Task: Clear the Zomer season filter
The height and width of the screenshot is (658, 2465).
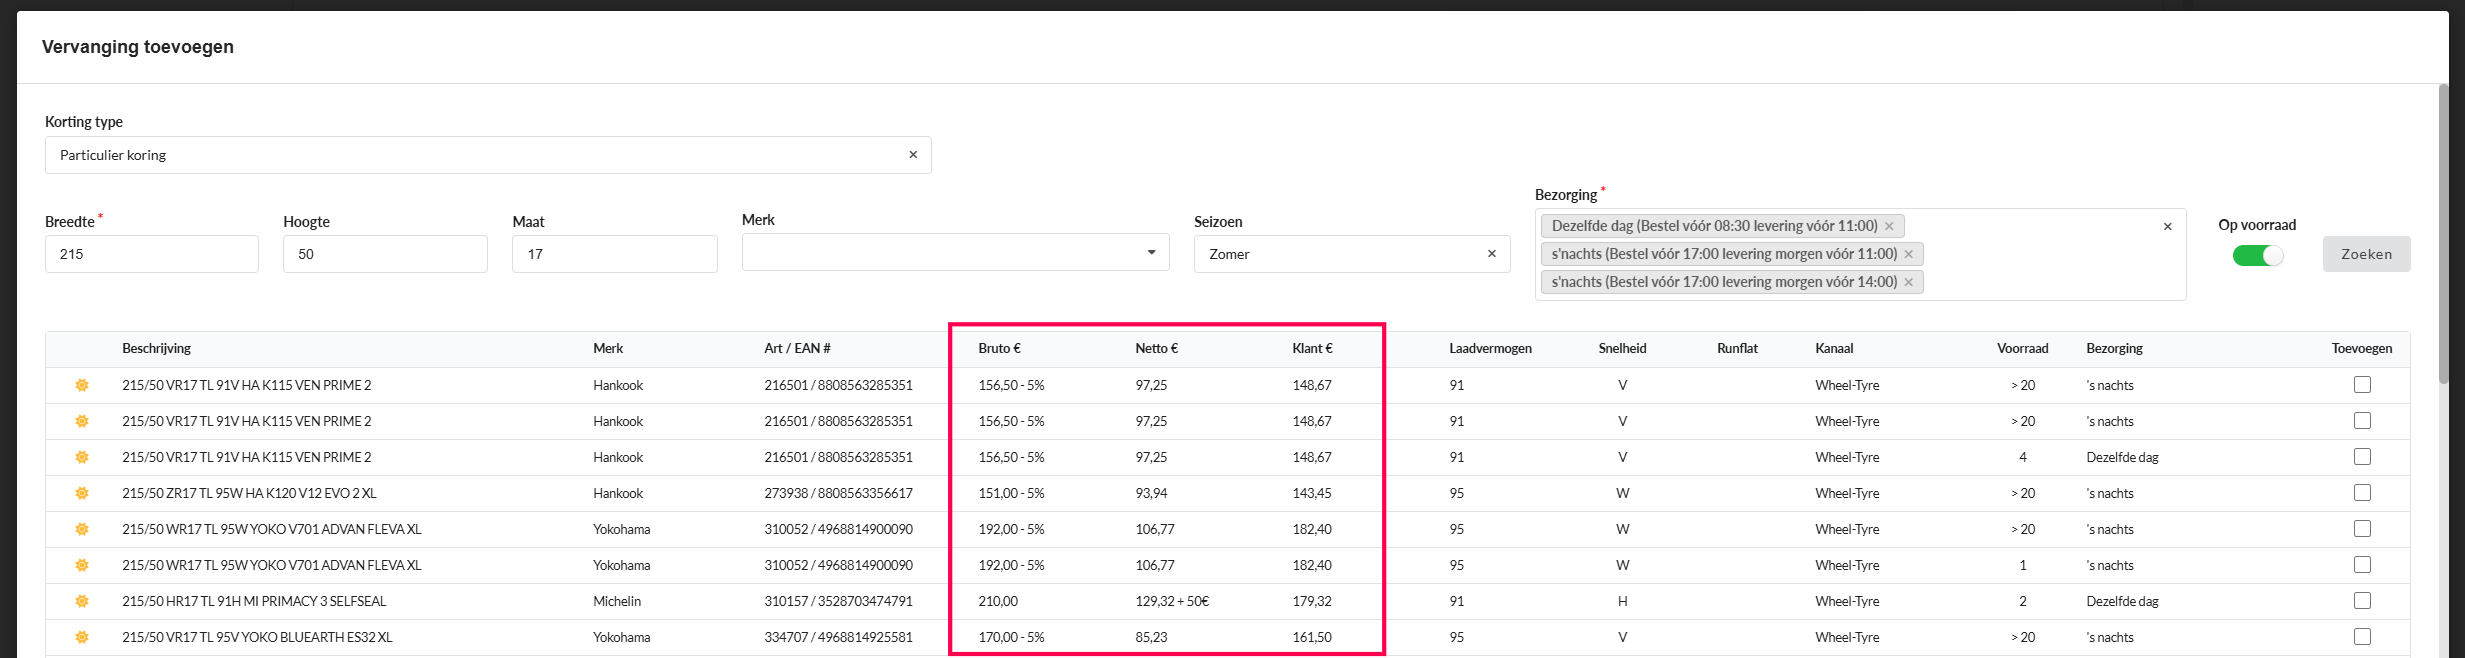Action: pyautogui.click(x=1491, y=254)
